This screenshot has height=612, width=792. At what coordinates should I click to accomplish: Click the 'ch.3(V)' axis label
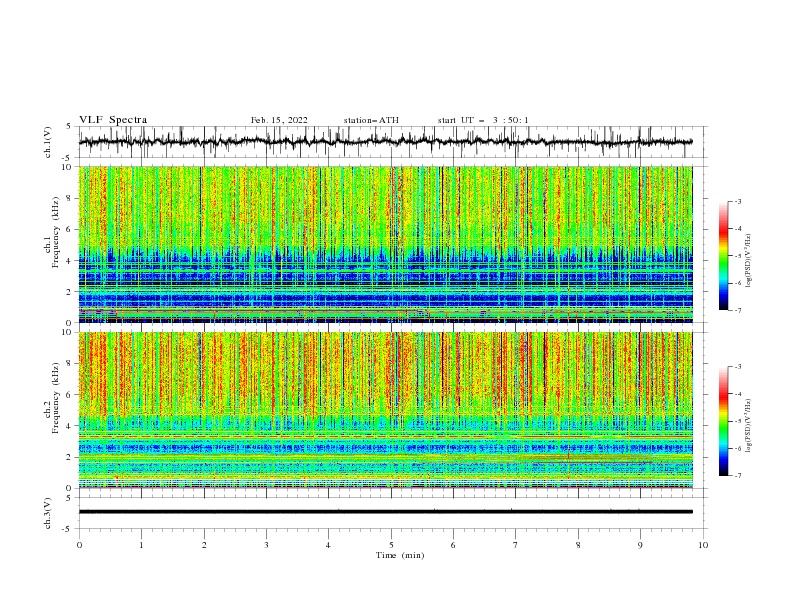point(48,513)
